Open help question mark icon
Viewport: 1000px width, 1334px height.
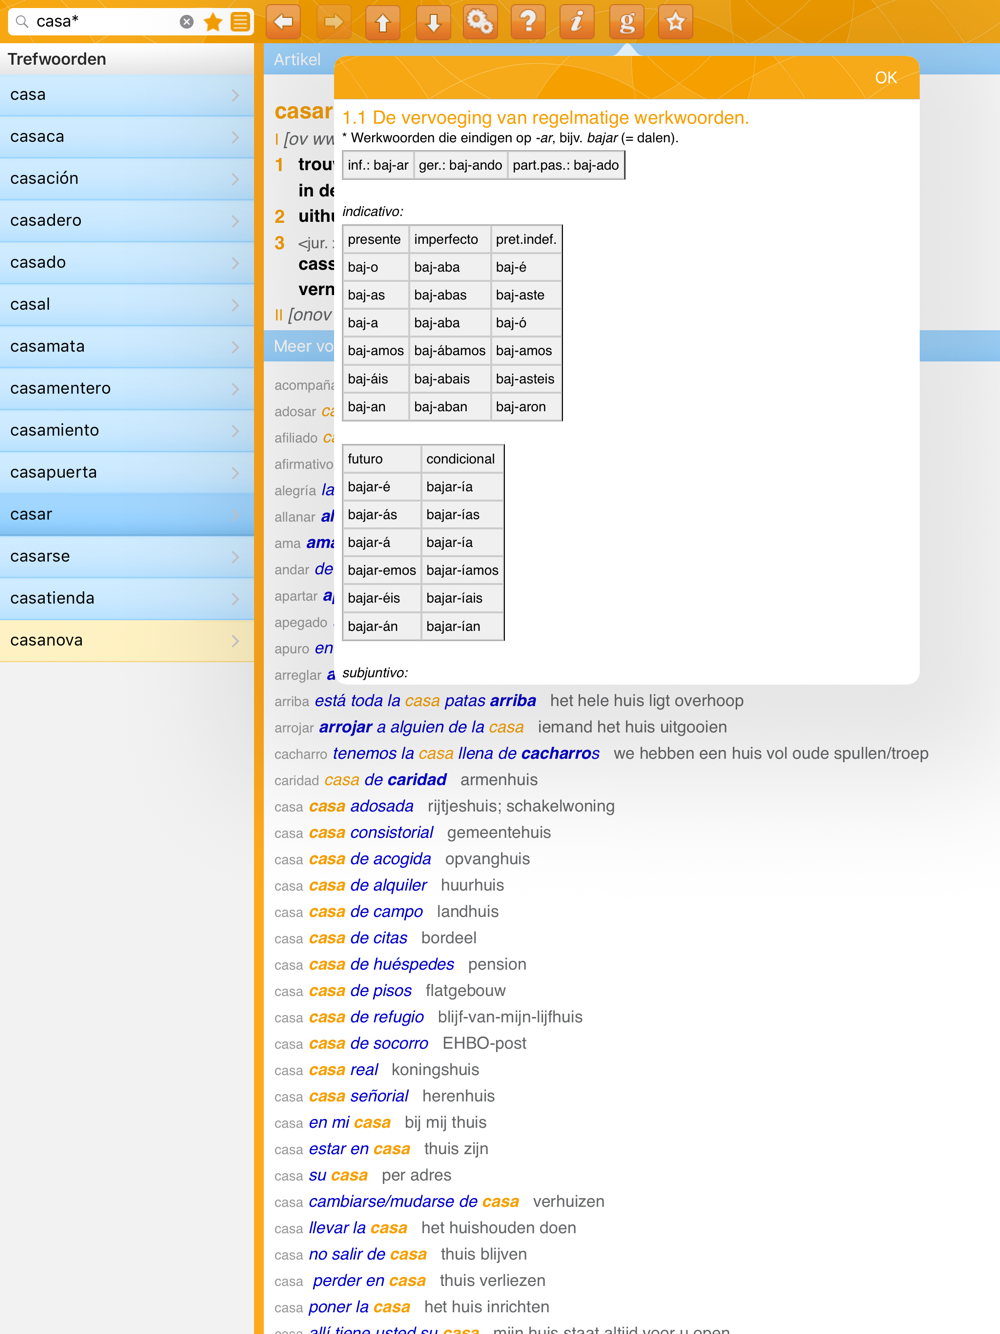528,21
